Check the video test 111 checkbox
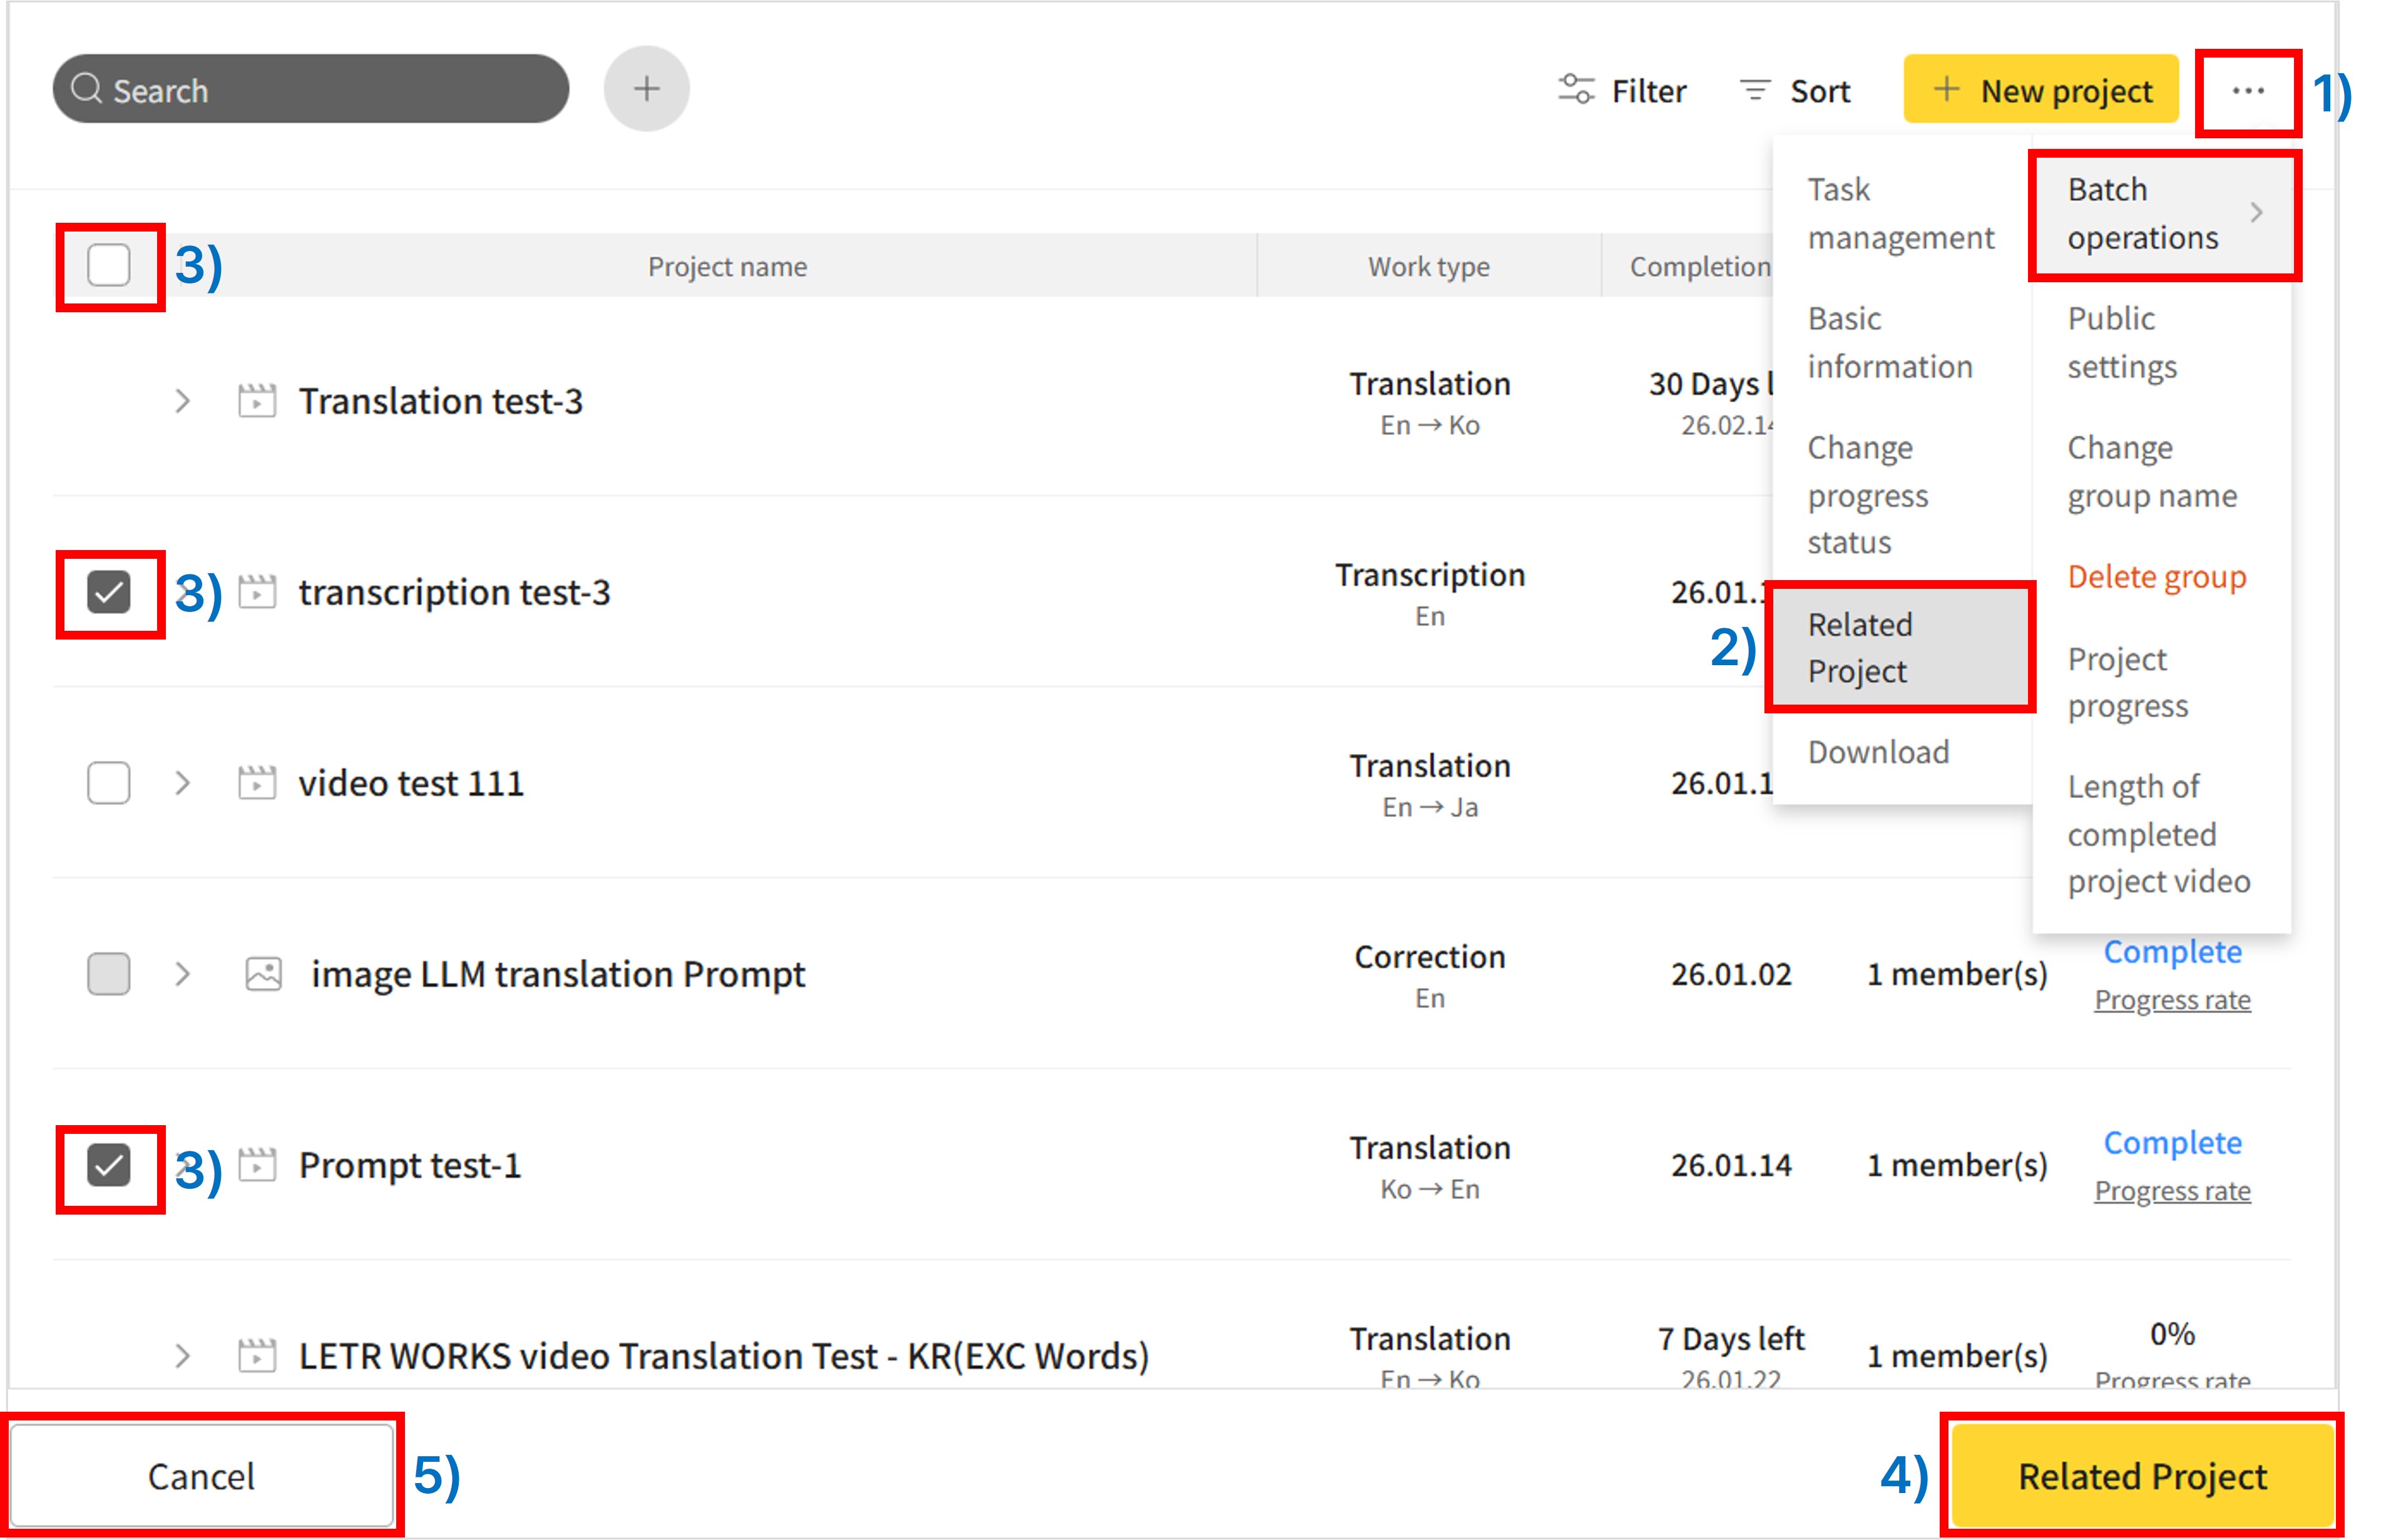Screen dimensions: 2391x1540 (109, 783)
